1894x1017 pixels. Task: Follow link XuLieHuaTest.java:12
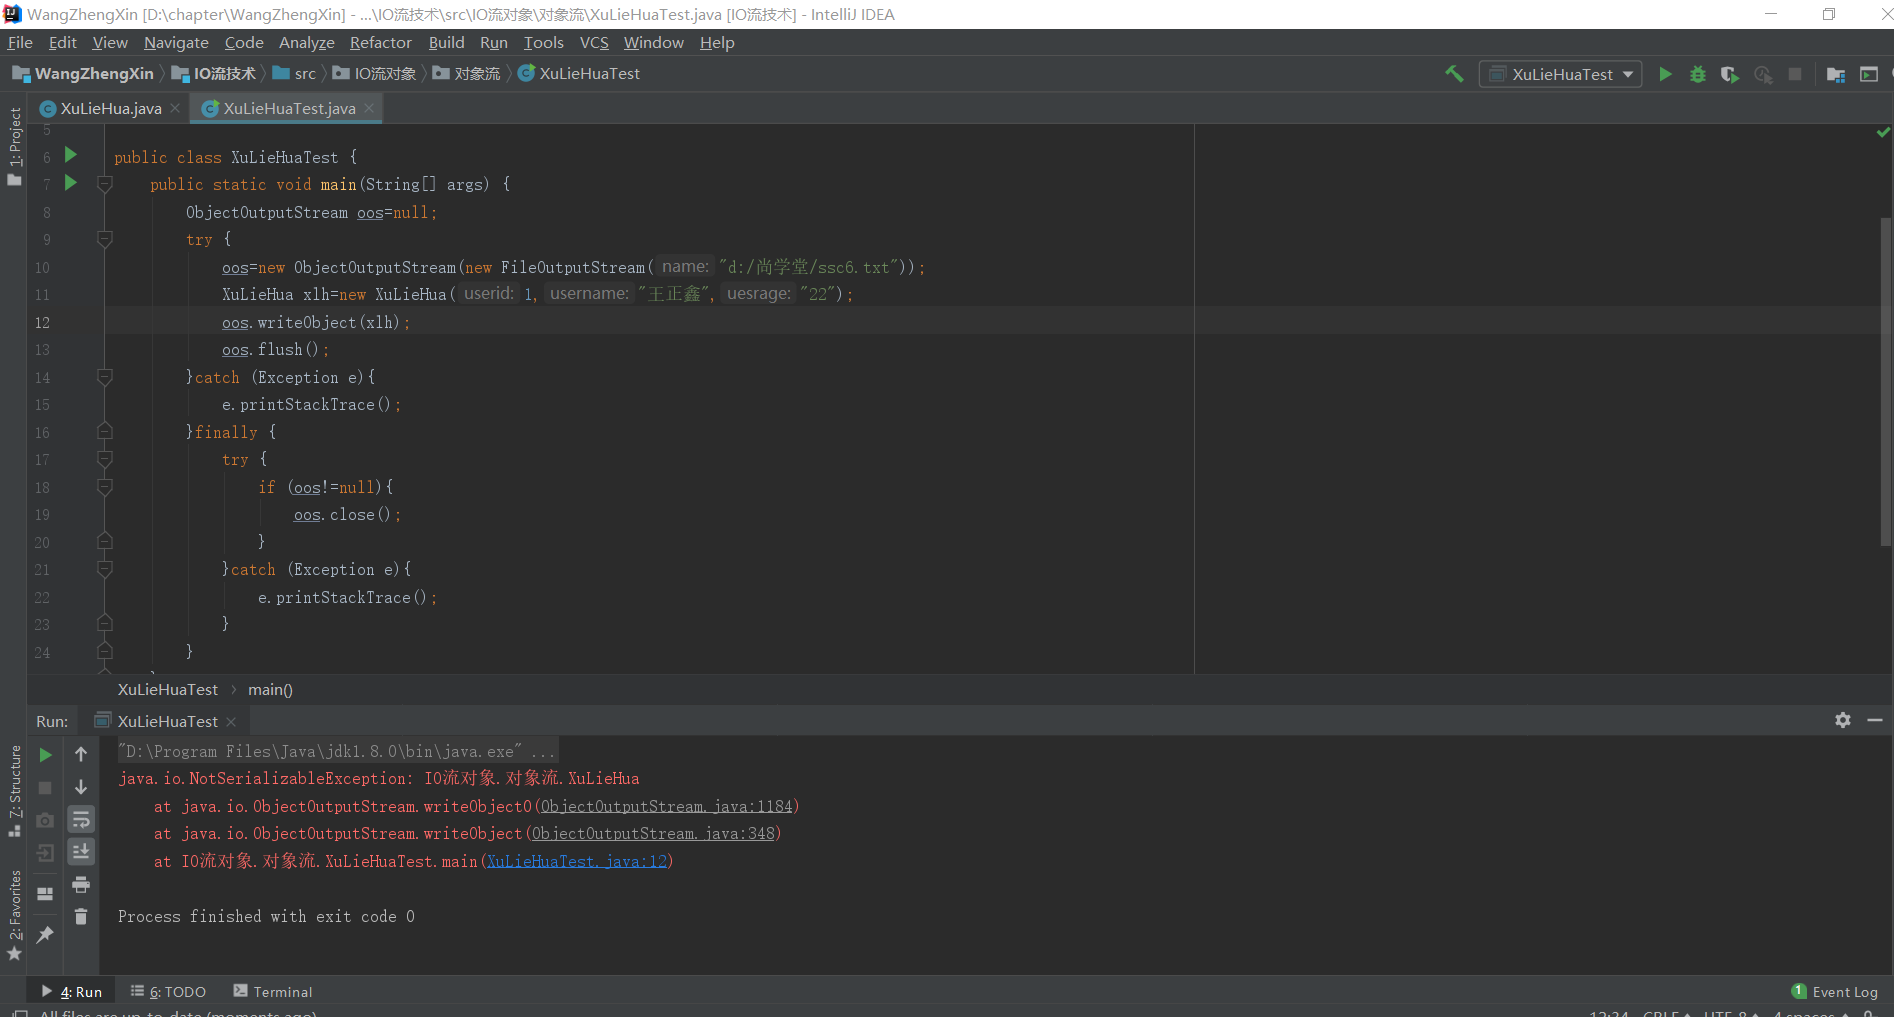coord(576,861)
